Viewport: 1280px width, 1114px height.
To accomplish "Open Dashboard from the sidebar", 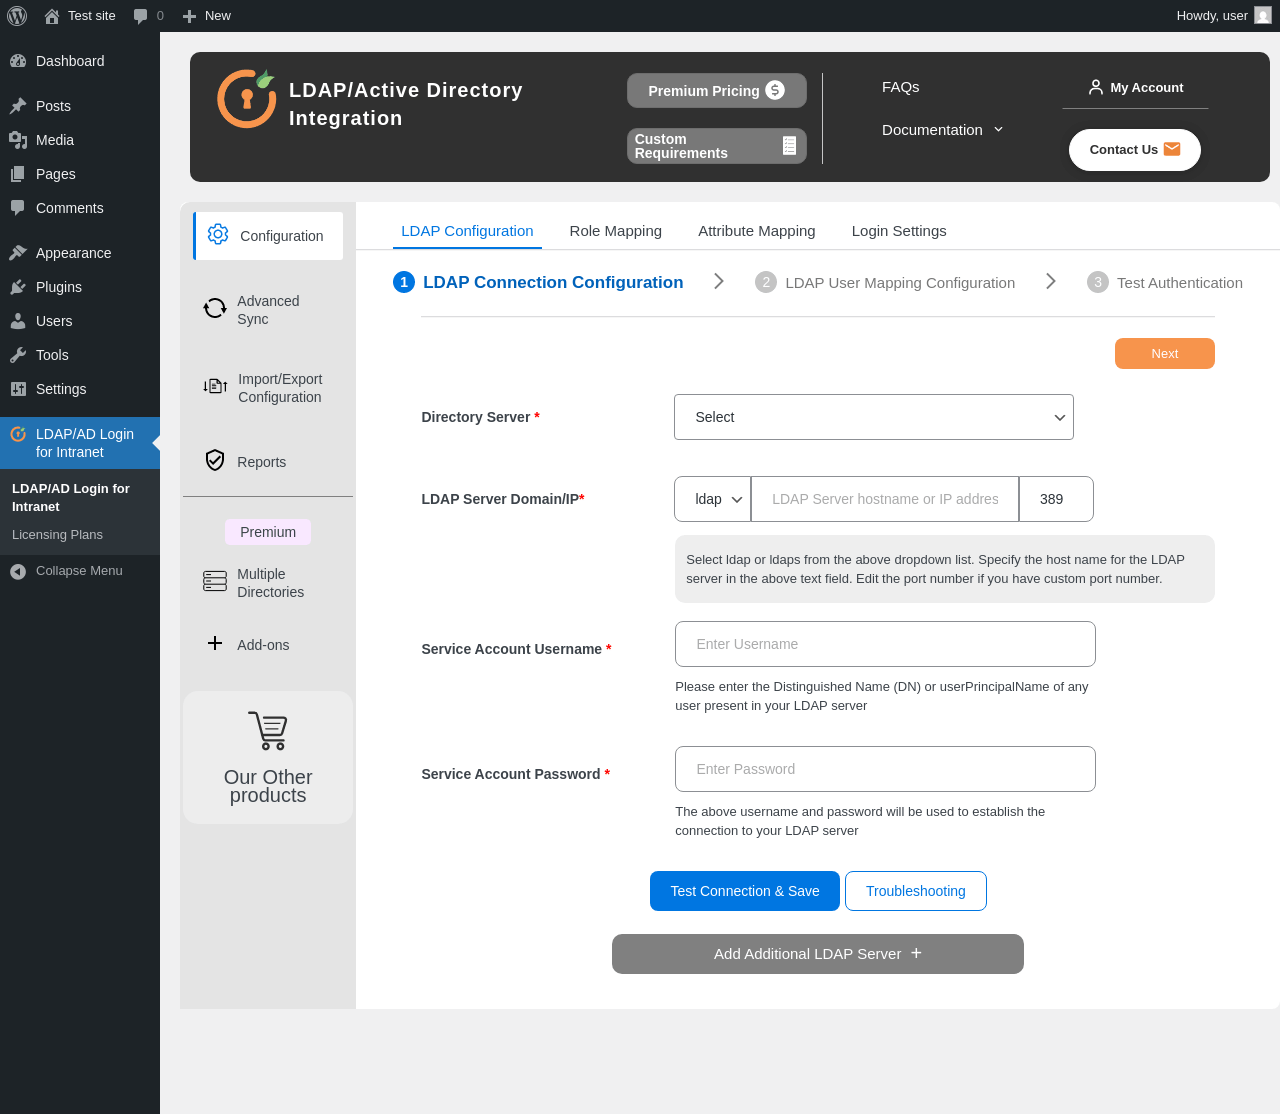I will [80, 61].
